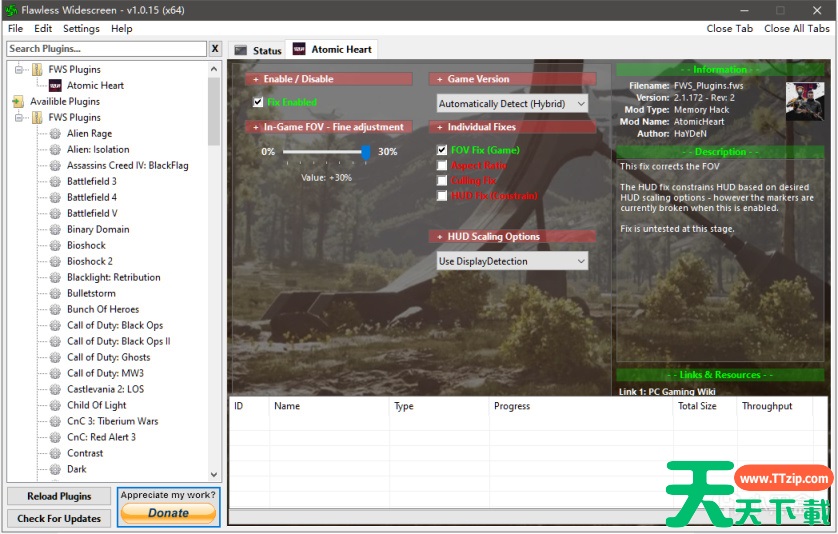Click the Progress column header

click(580, 406)
